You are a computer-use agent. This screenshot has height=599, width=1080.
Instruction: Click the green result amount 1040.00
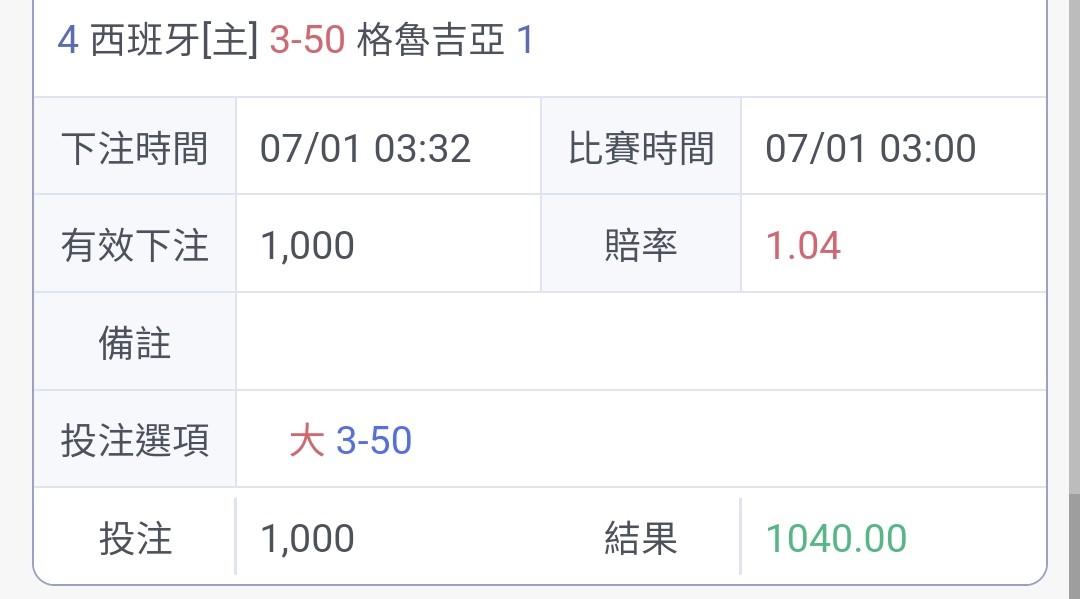[x=836, y=538]
